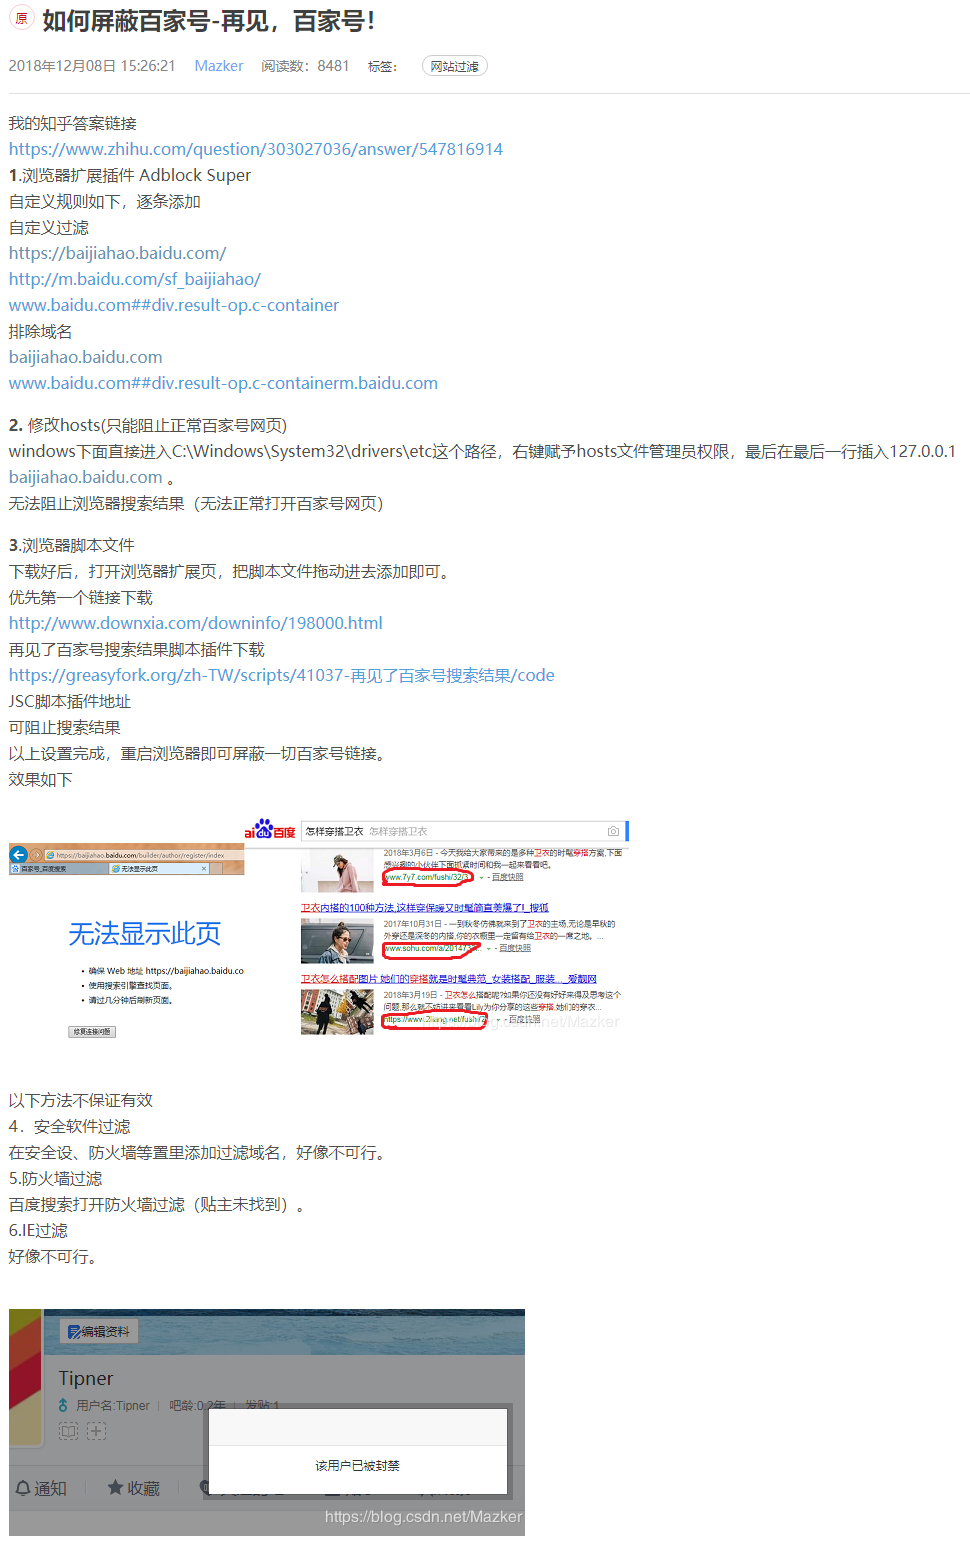Click baijiahao.baidu.com link after 127.0.0.1
The height and width of the screenshot is (1546, 970).
point(85,477)
